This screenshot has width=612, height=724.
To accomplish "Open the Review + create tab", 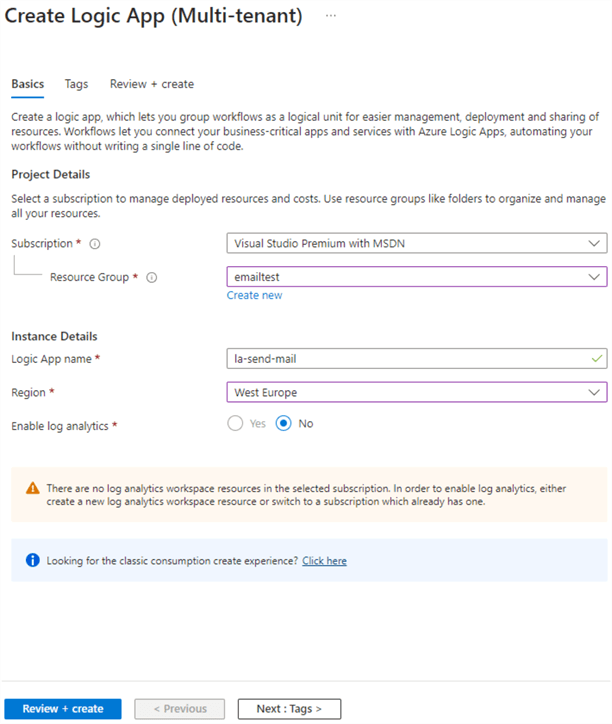I will (151, 84).
